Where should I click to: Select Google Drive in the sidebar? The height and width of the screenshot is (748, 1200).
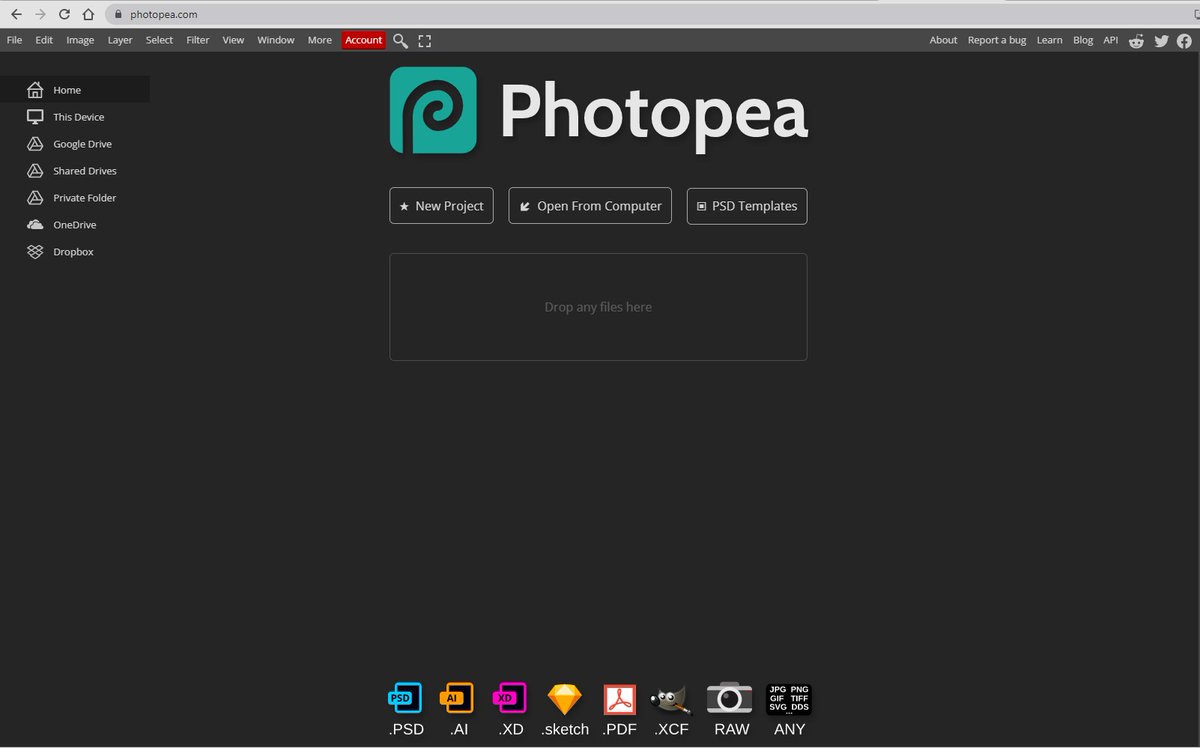tap(75, 144)
